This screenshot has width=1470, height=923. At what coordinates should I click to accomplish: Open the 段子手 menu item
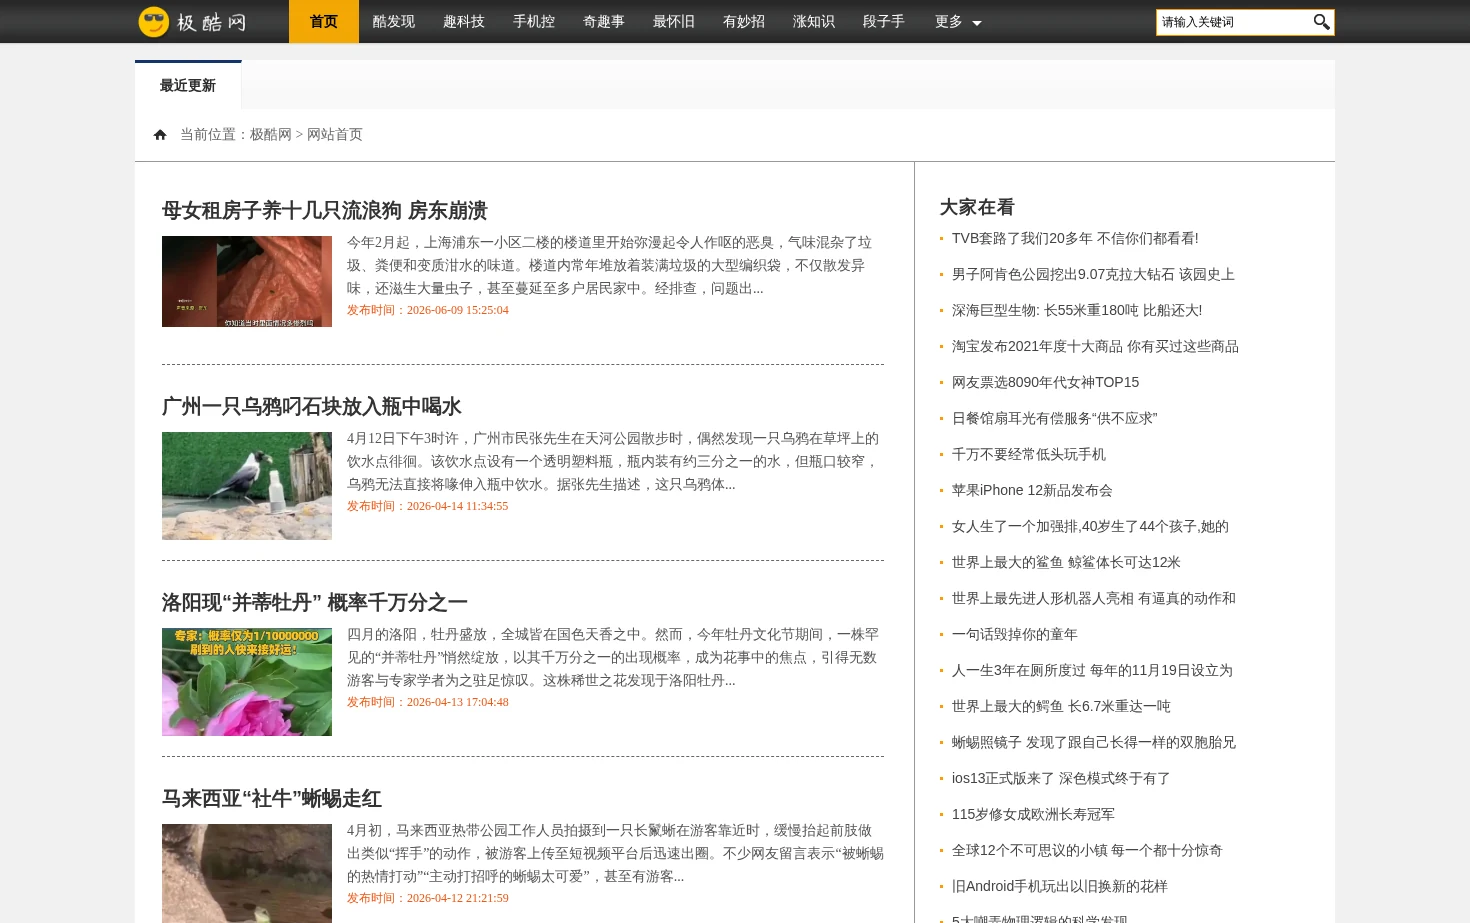pos(884,22)
